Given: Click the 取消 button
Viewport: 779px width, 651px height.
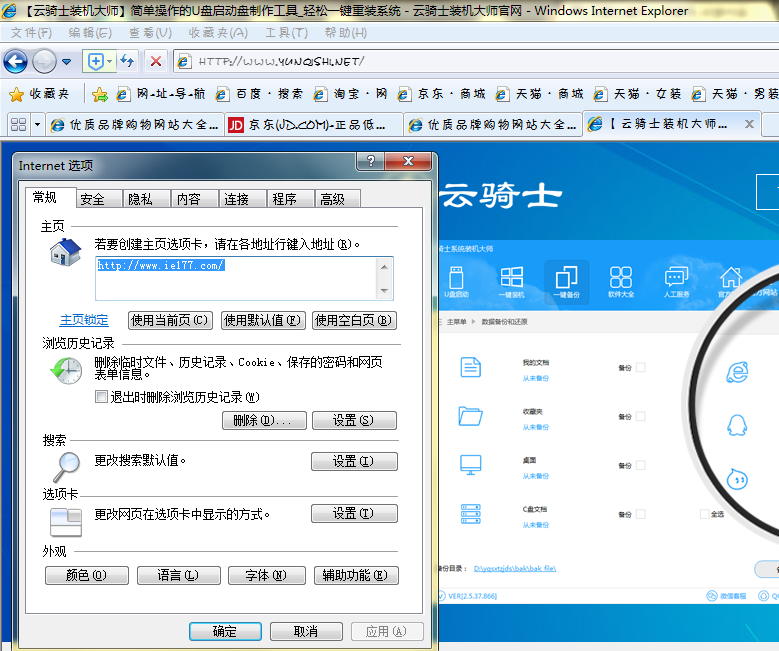Looking at the screenshot, I should point(306,632).
